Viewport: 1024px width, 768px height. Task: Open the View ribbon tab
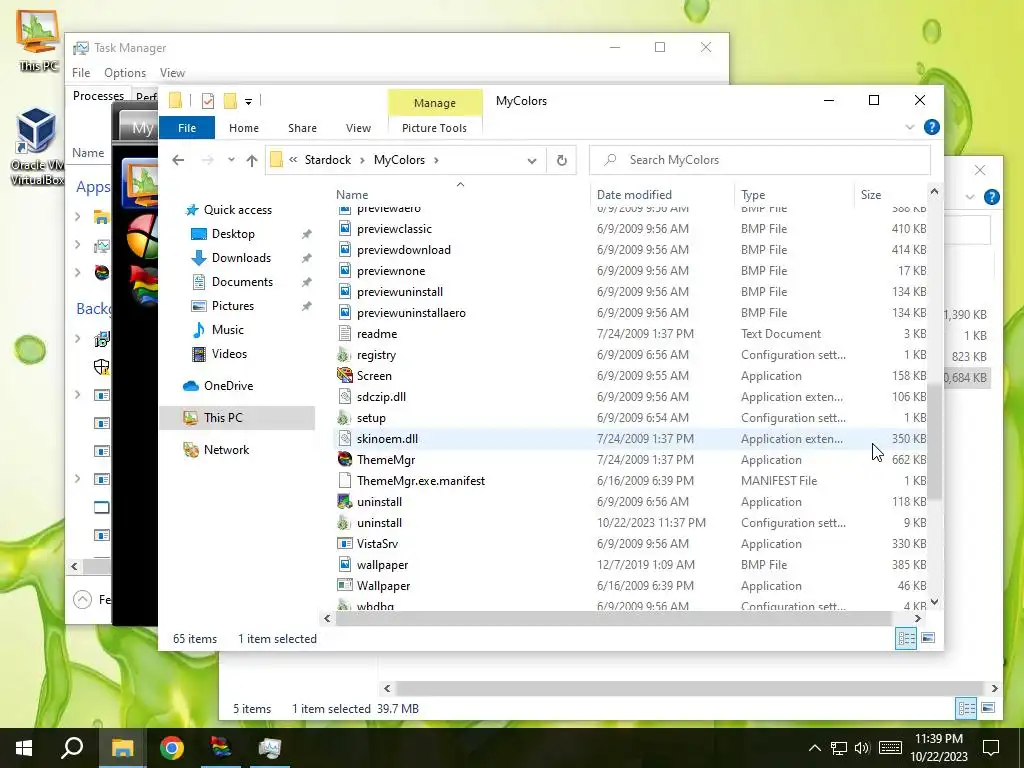click(358, 128)
